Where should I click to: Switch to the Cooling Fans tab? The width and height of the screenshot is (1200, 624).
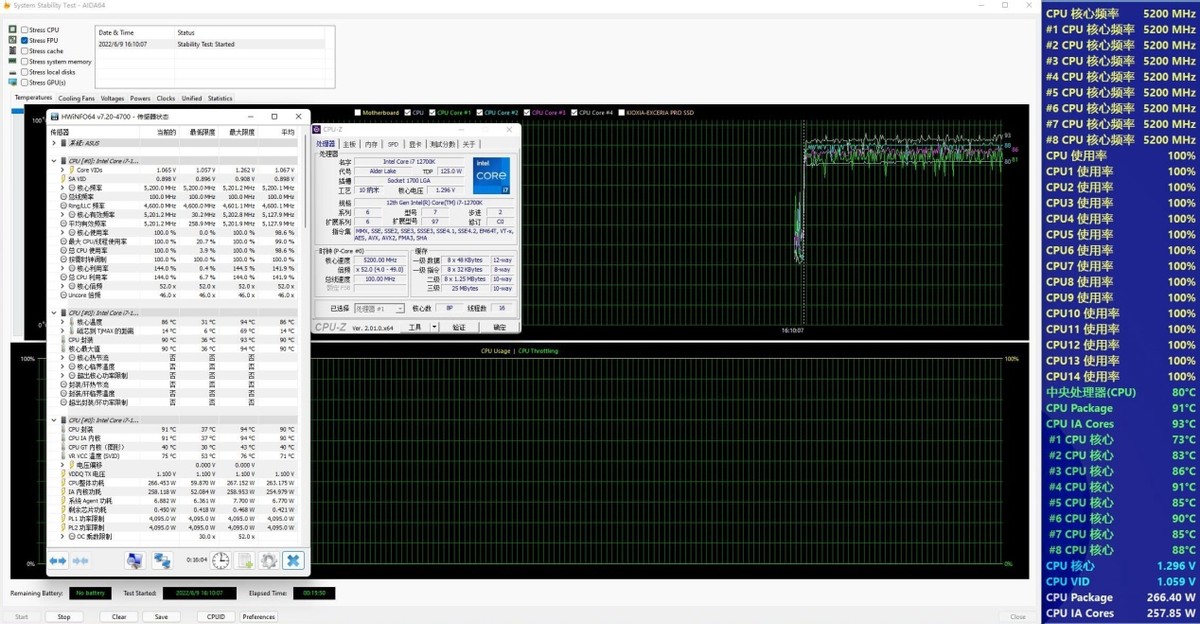tap(76, 98)
